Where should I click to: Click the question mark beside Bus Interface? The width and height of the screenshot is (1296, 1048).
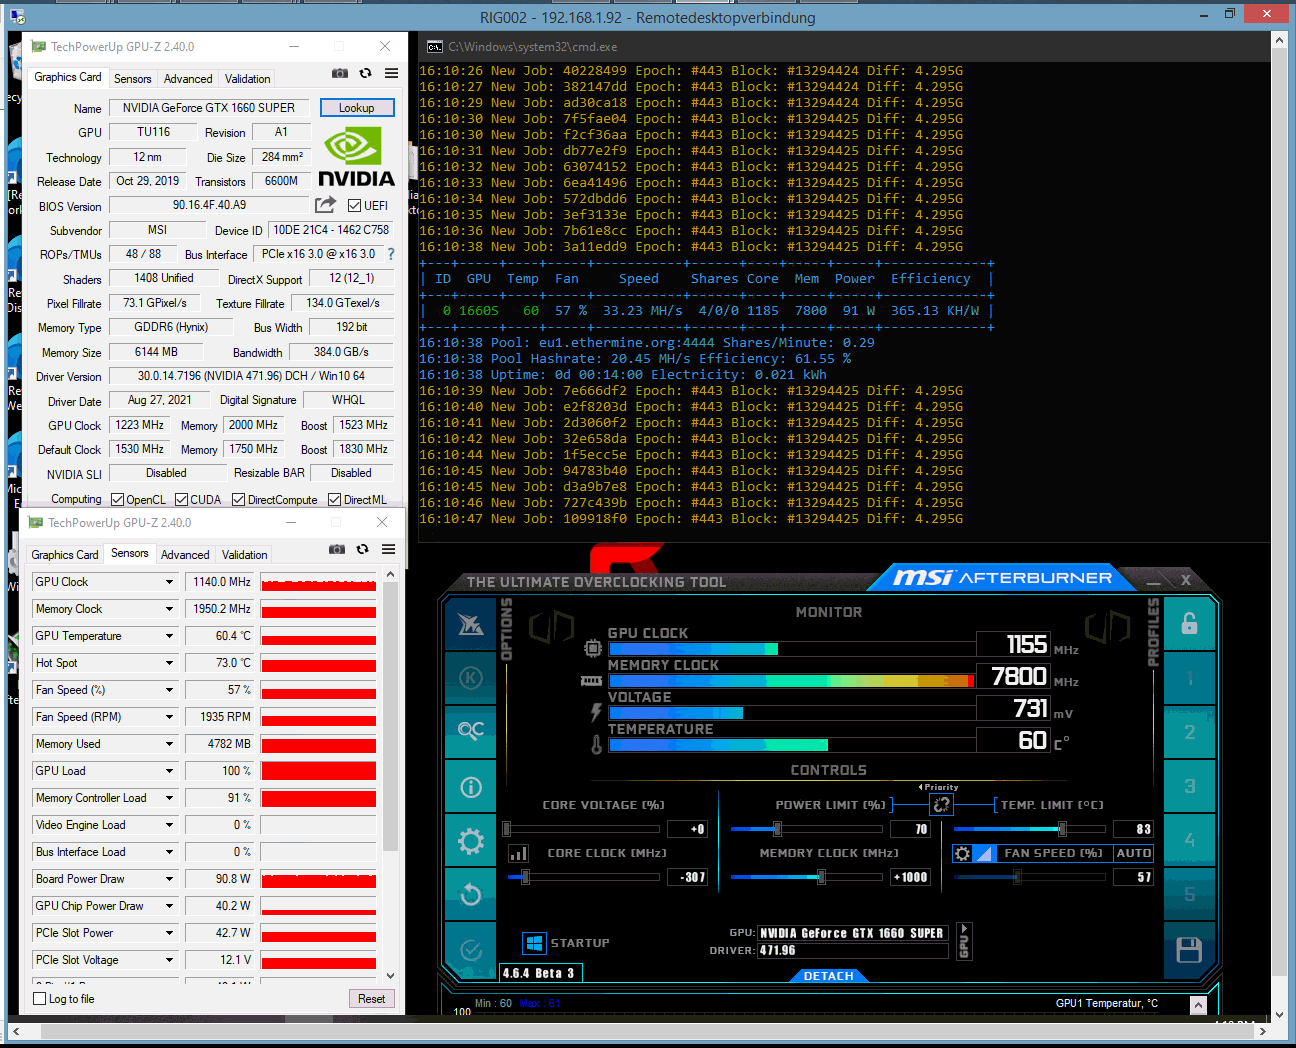coord(391,254)
